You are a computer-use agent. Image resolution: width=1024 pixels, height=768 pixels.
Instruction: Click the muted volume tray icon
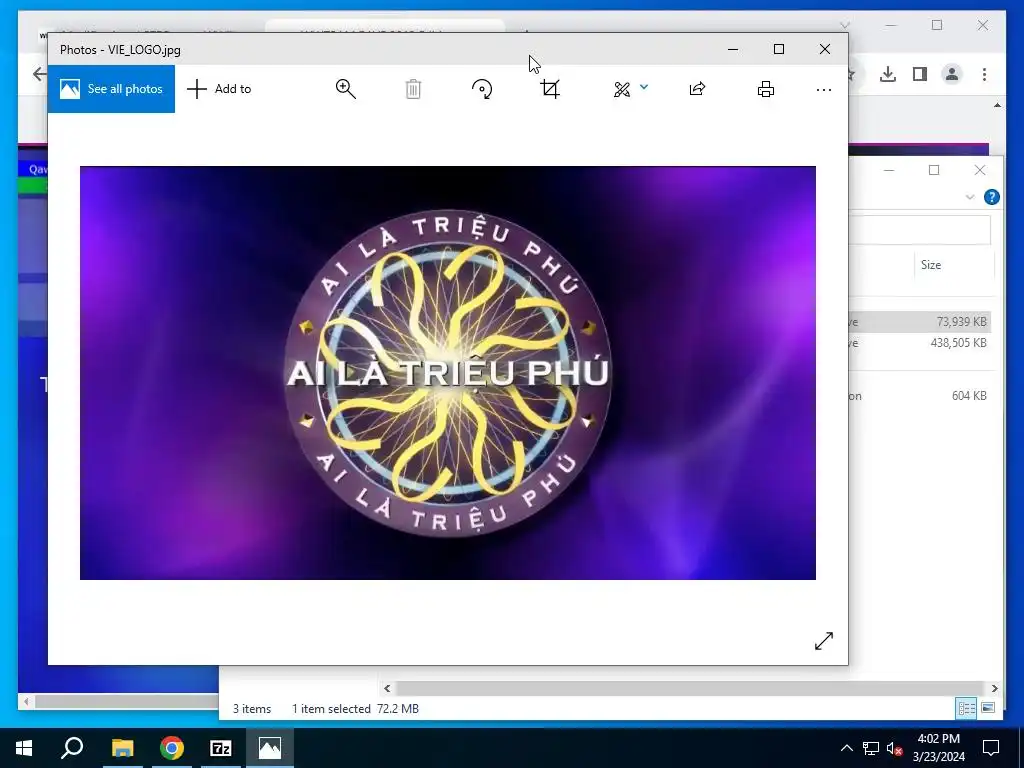tap(895, 748)
